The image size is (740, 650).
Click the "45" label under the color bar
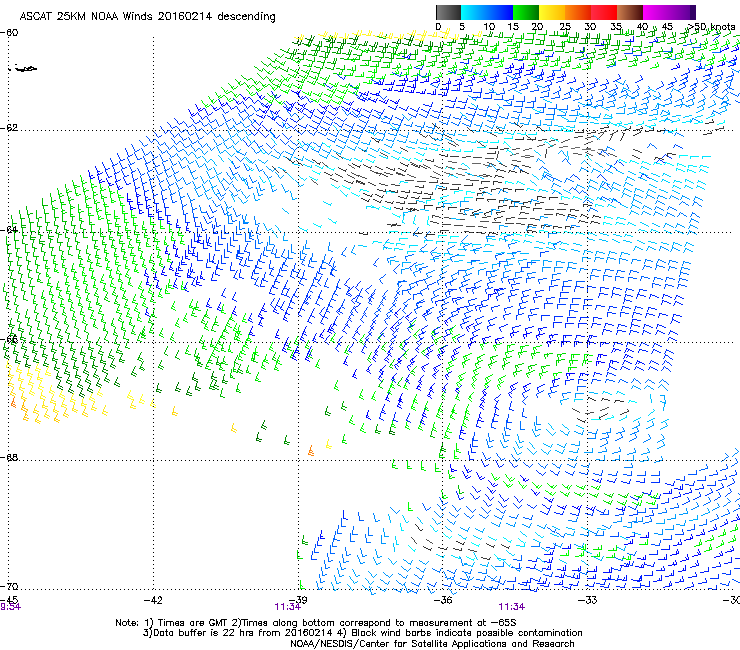(667, 27)
